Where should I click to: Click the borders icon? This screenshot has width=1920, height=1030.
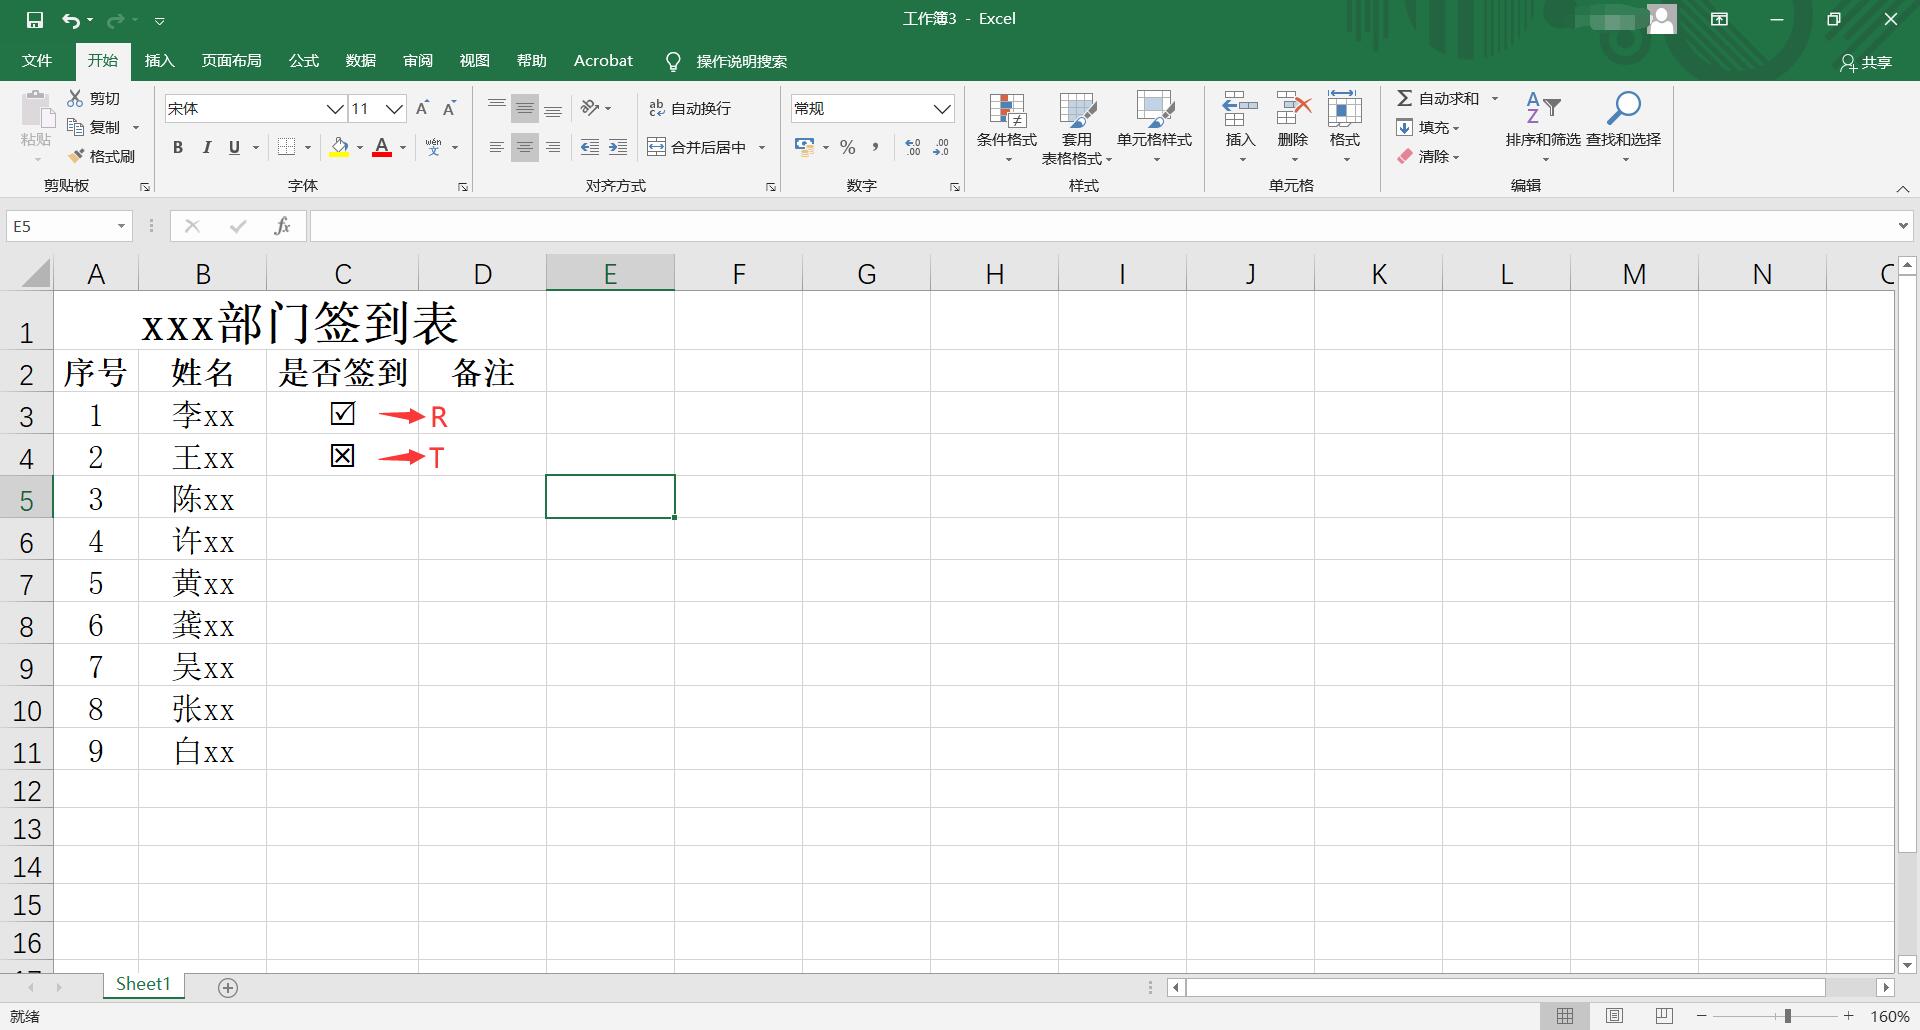click(x=286, y=147)
